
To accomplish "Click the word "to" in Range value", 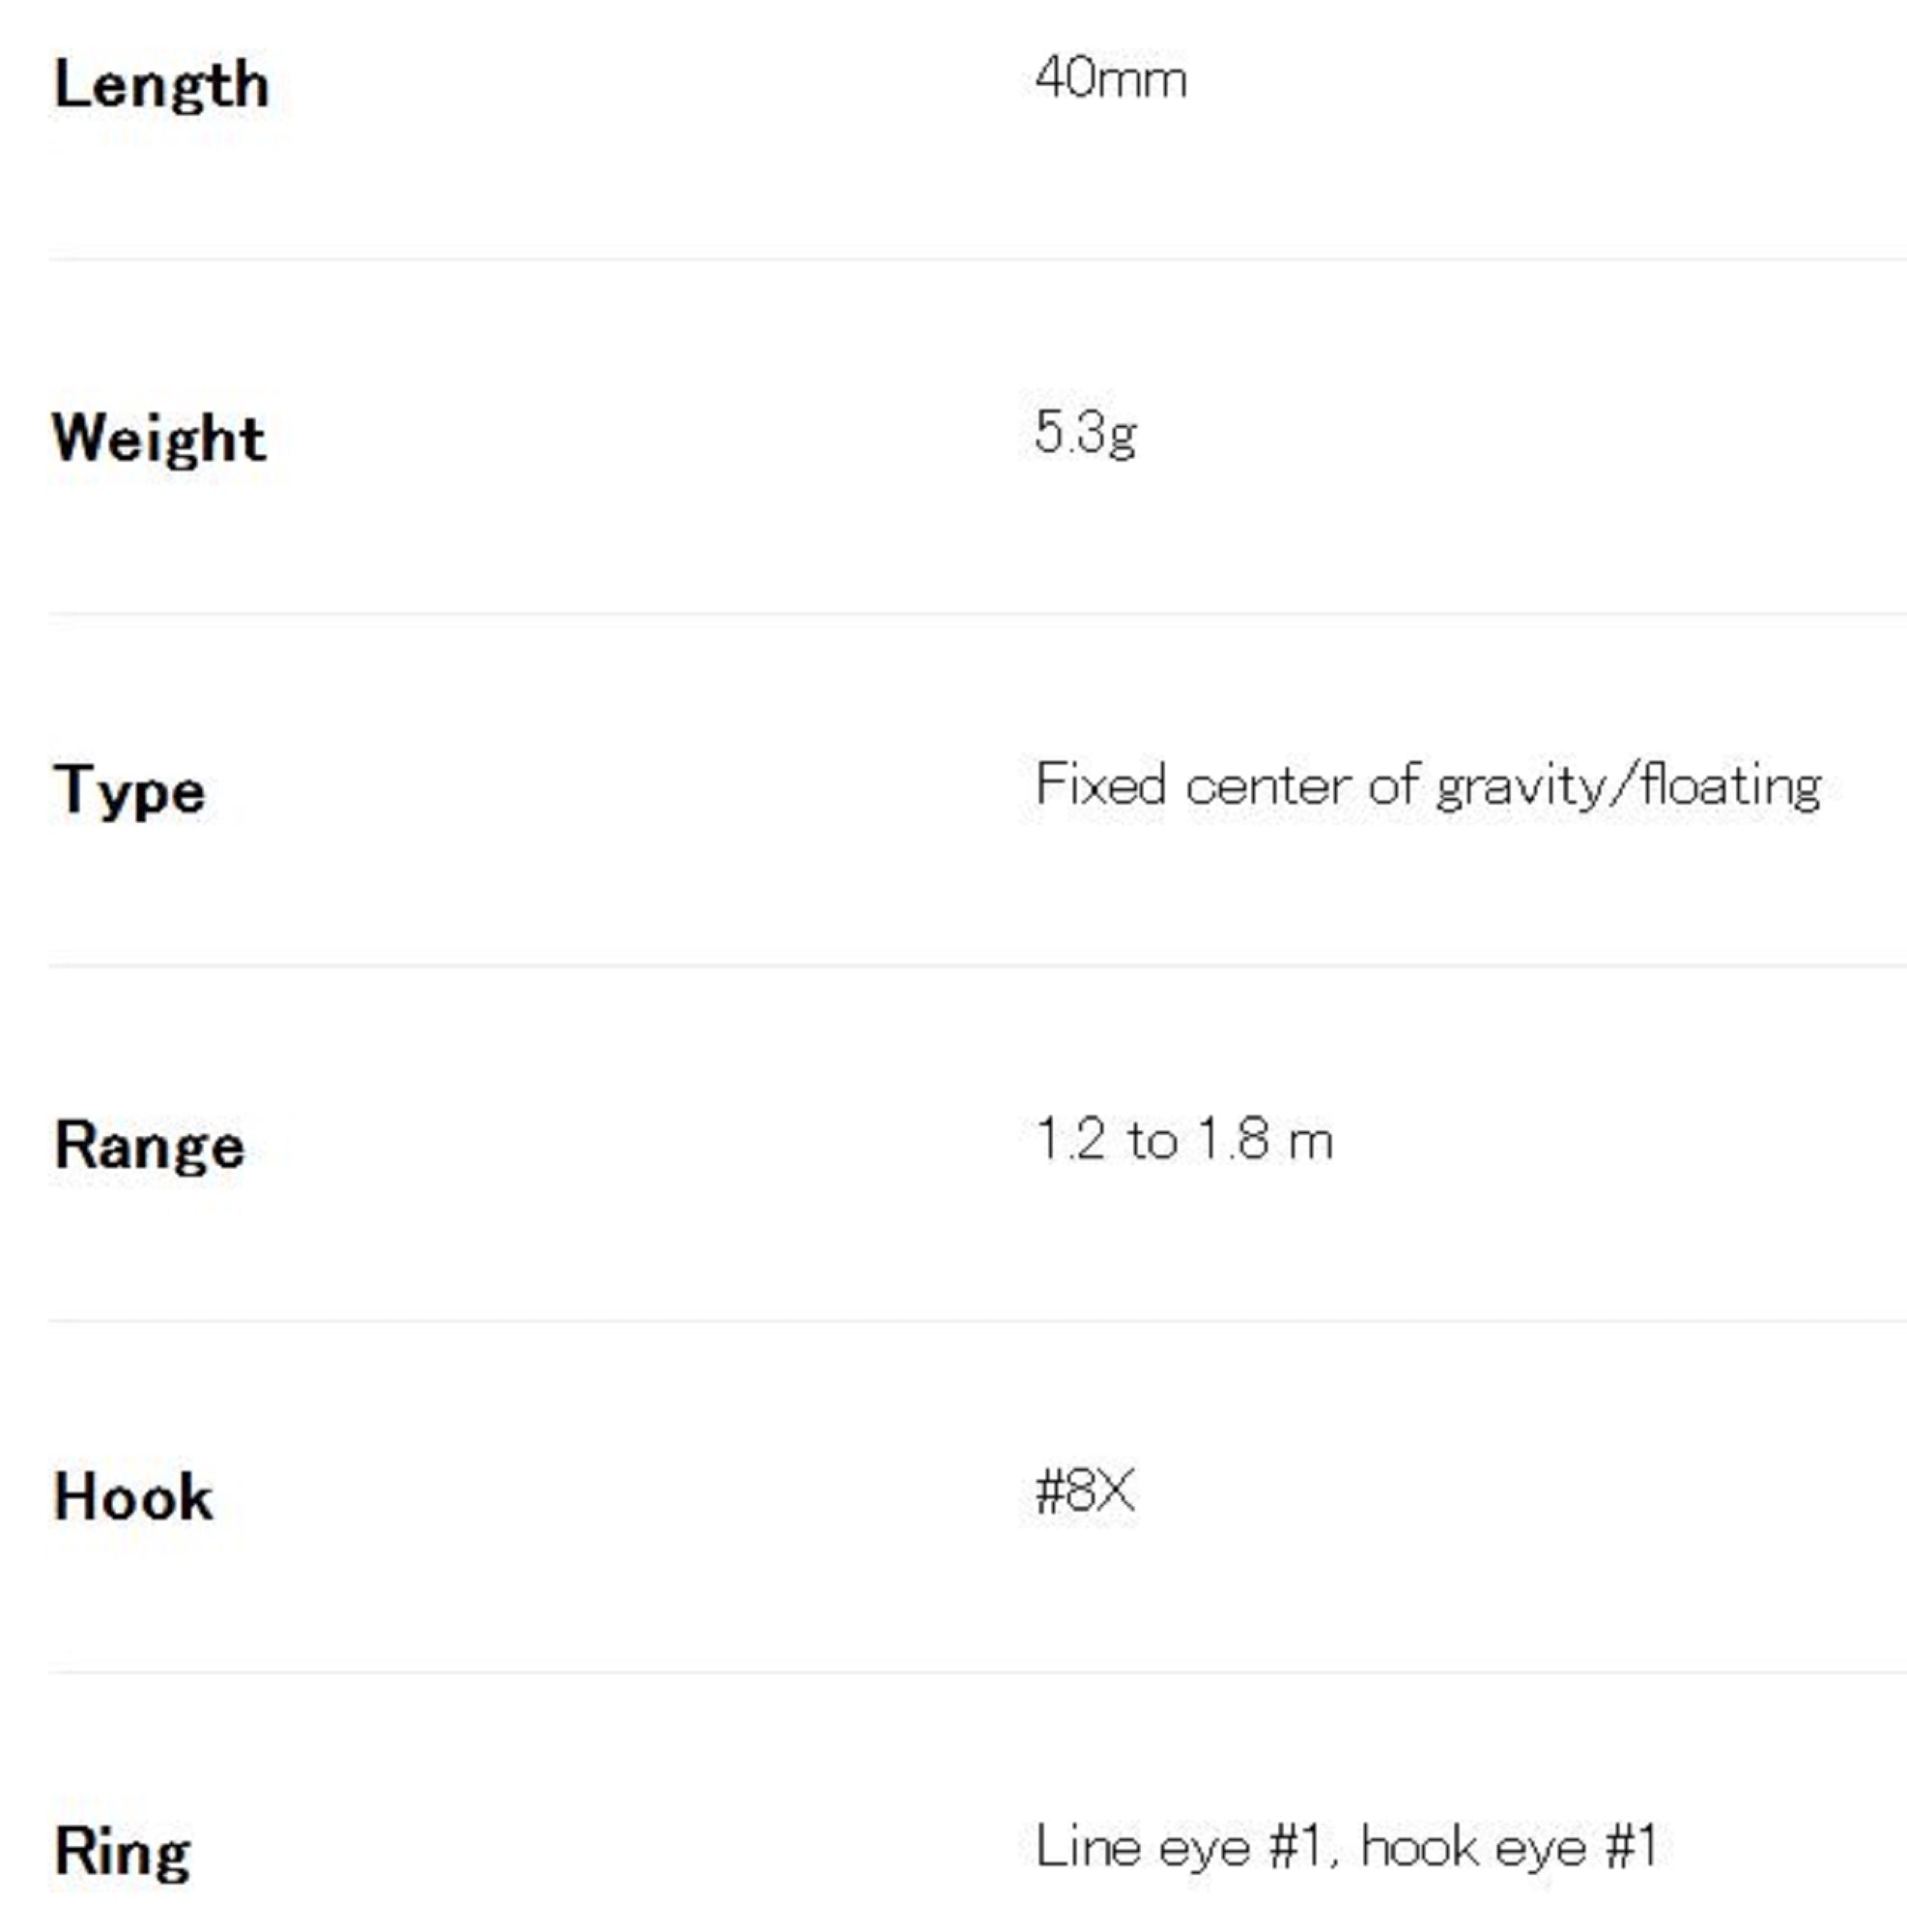I will (1153, 1140).
